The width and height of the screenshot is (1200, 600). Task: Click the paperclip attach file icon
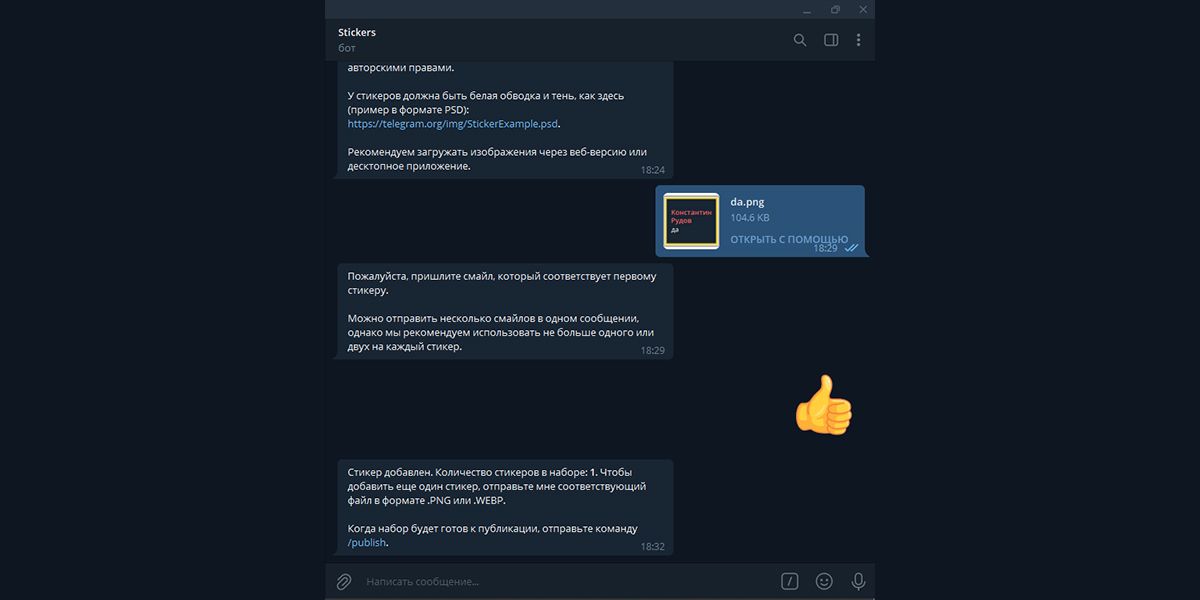click(343, 581)
